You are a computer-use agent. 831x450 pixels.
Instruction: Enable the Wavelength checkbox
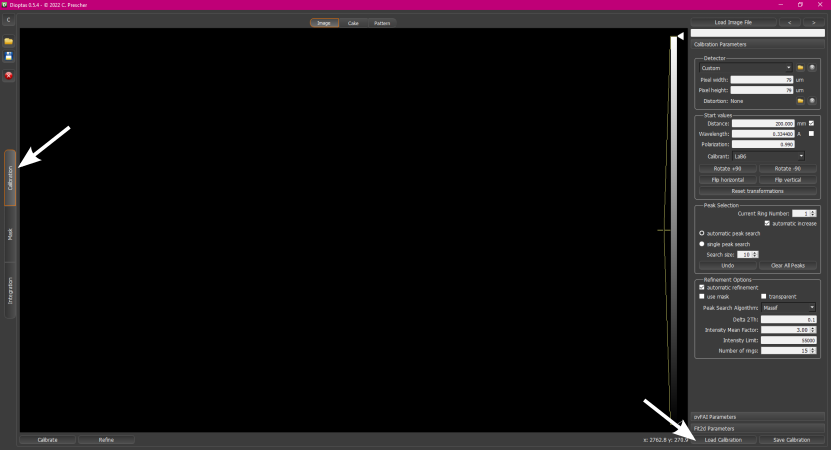(x=811, y=134)
